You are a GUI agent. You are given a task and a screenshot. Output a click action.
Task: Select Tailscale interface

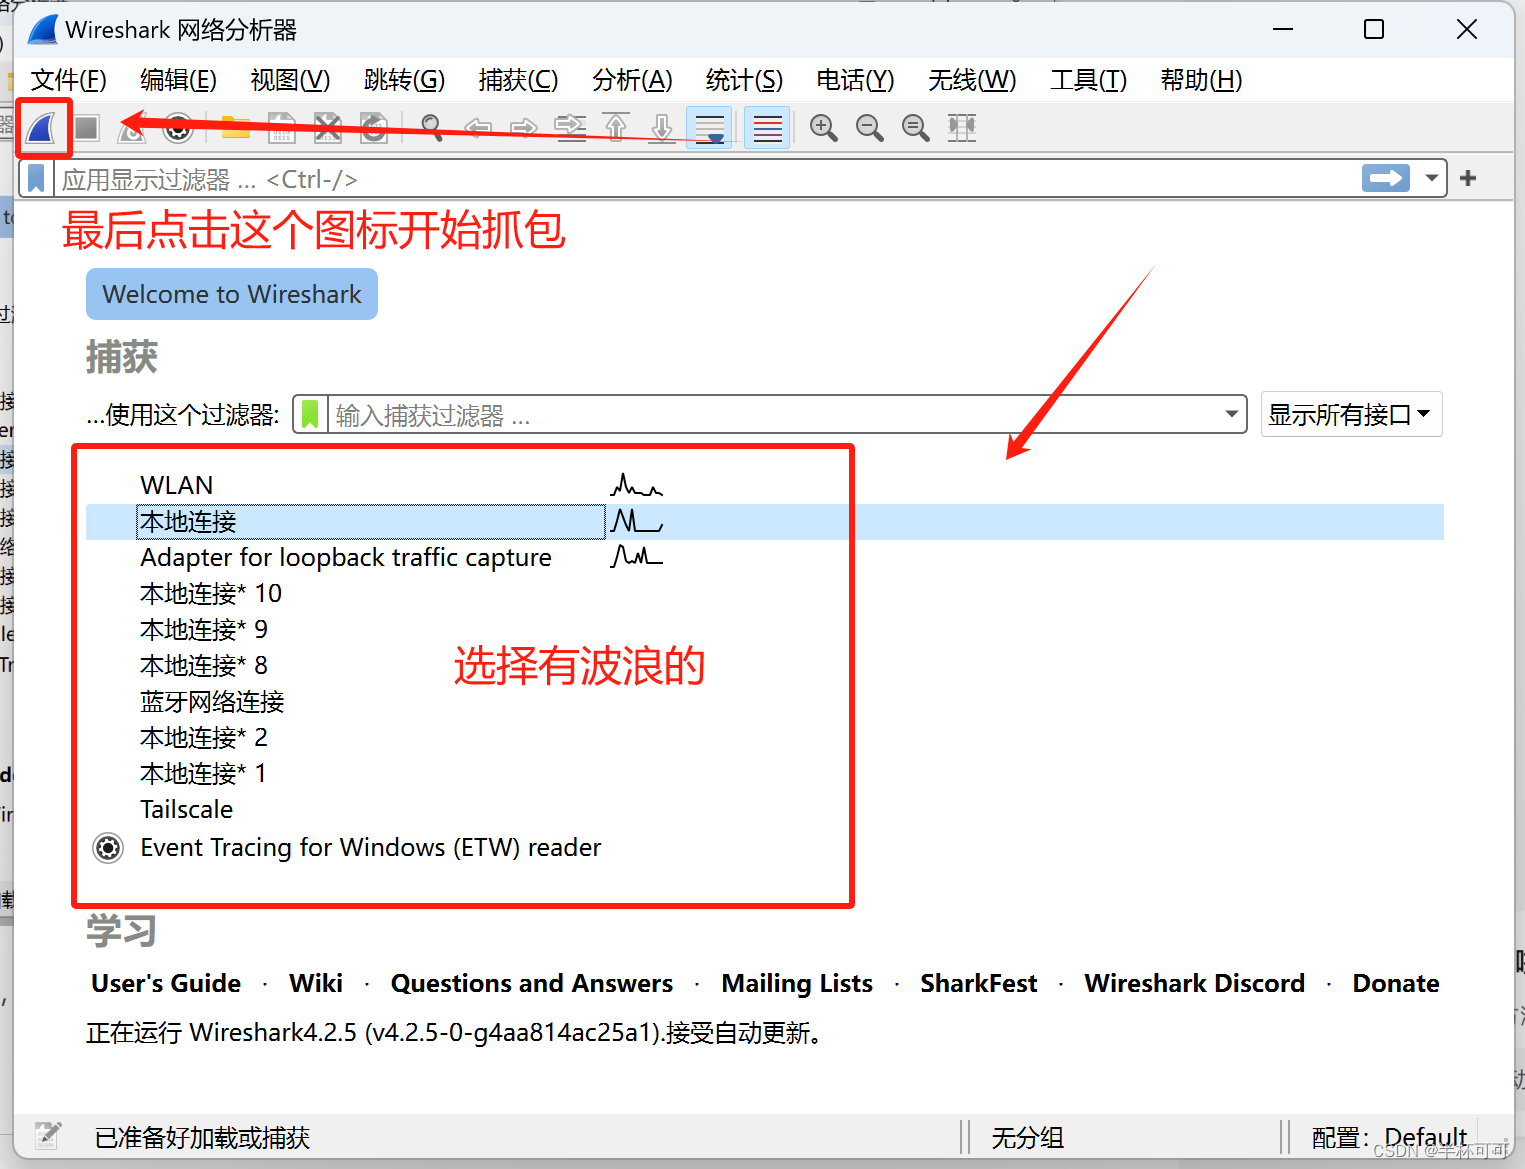point(186,809)
